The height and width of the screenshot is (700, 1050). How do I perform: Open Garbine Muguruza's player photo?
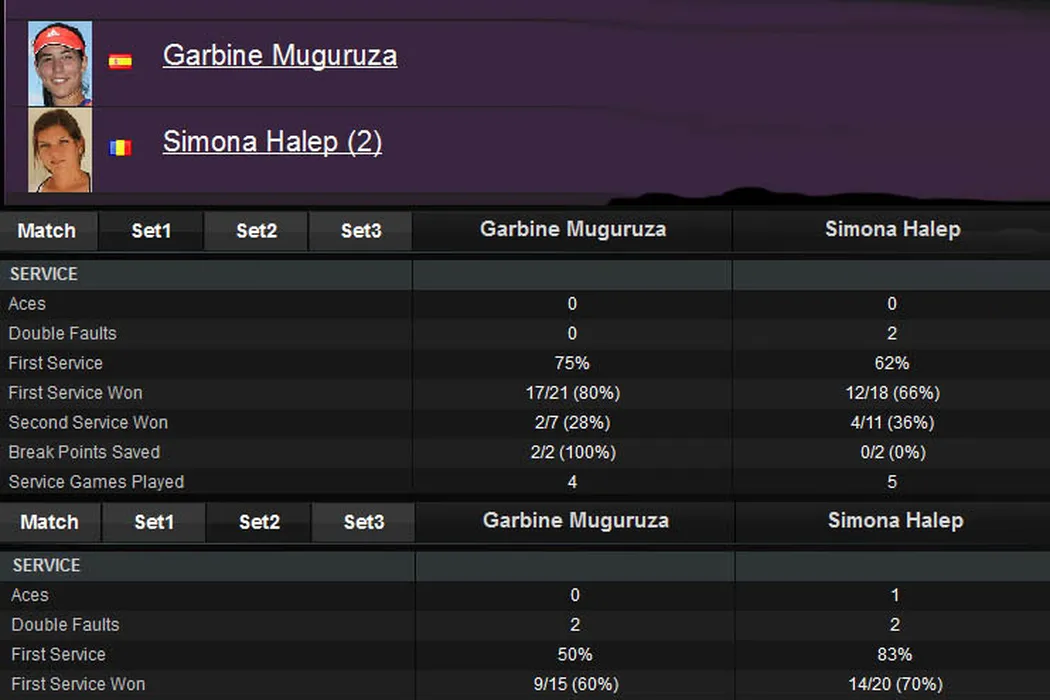[x=60, y=63]
